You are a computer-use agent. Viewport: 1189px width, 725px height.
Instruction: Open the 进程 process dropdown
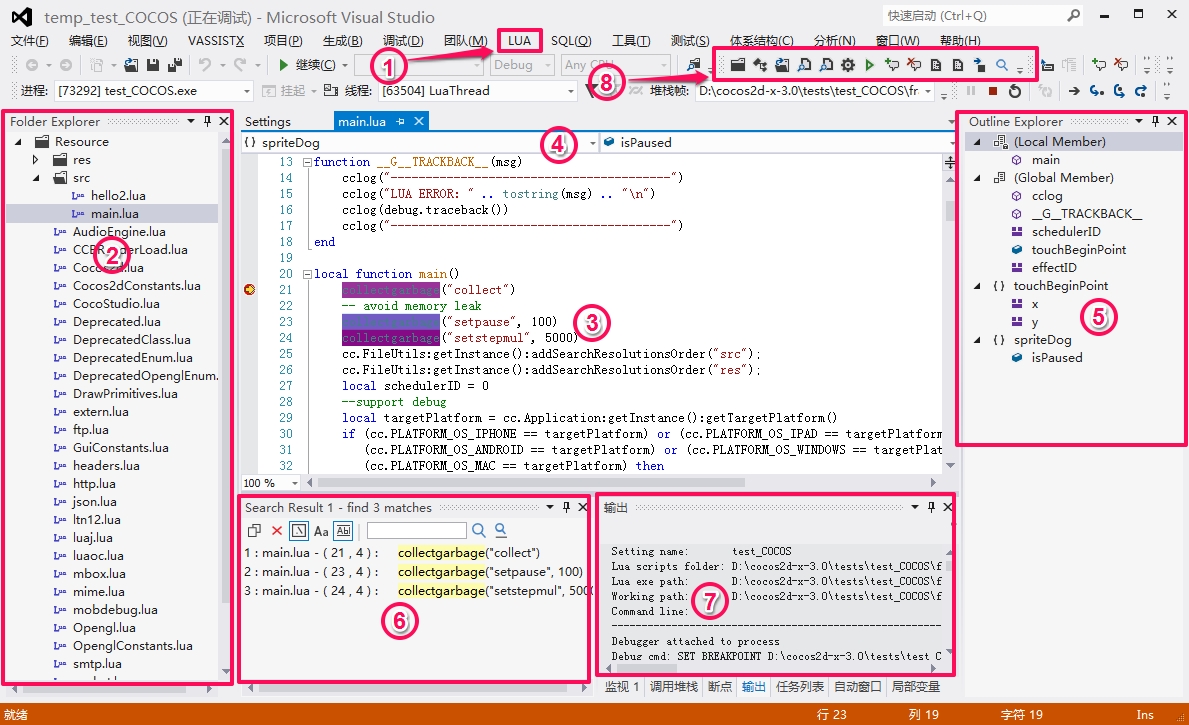click(x=246, y=91)
